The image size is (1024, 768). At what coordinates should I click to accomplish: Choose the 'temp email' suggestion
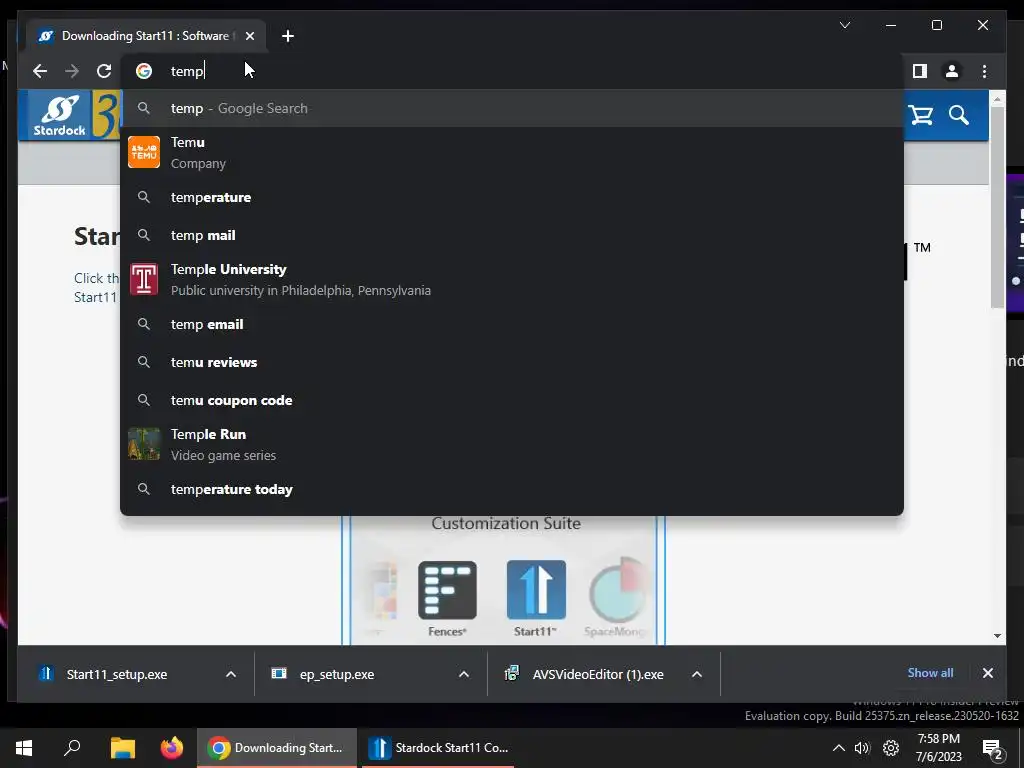(x=512, y=325)
